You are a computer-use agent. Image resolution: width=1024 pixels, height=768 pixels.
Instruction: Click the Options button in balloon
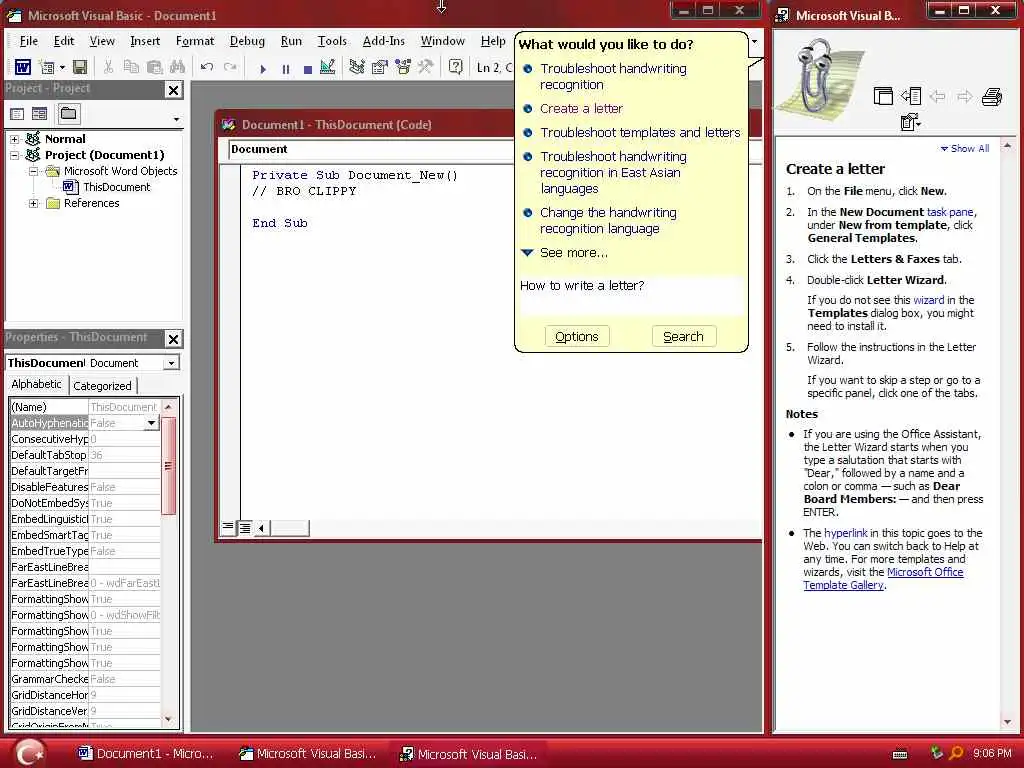click(x=577, y=337)
